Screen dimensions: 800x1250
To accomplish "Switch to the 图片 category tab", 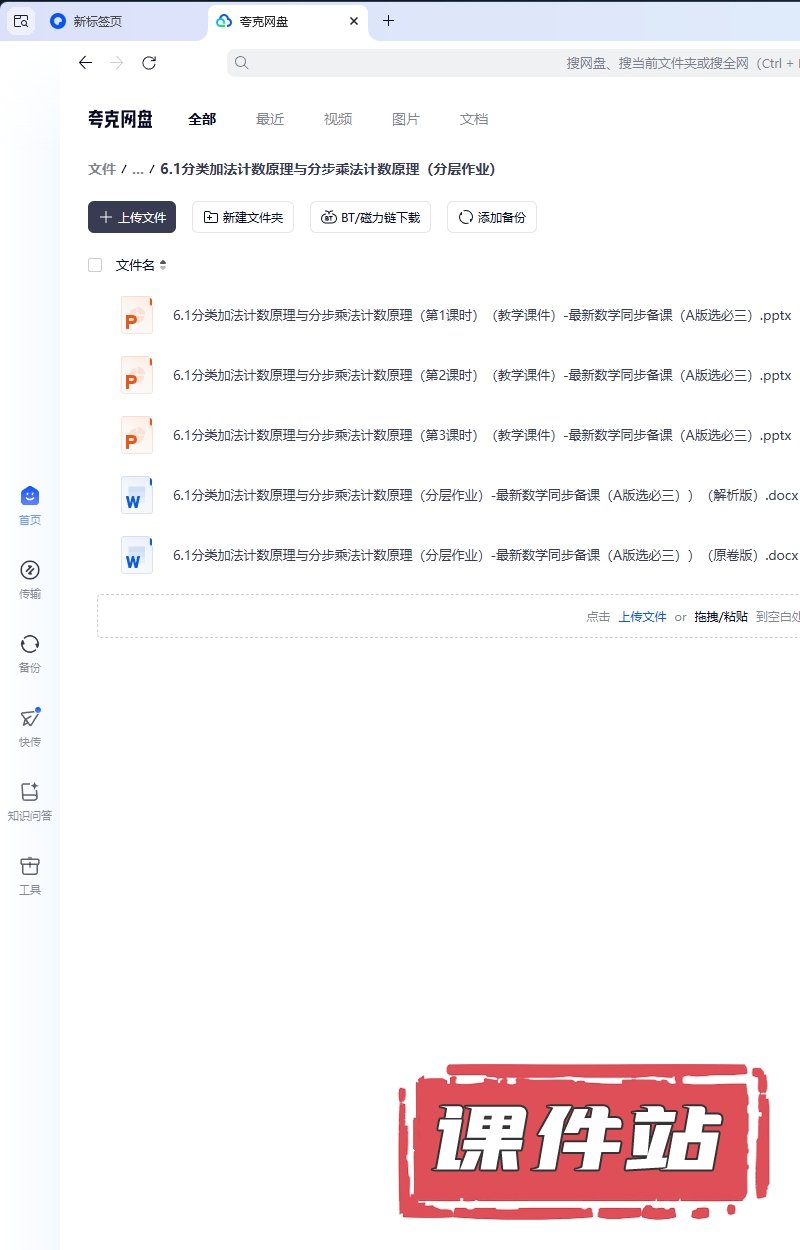I will [406, 119].
